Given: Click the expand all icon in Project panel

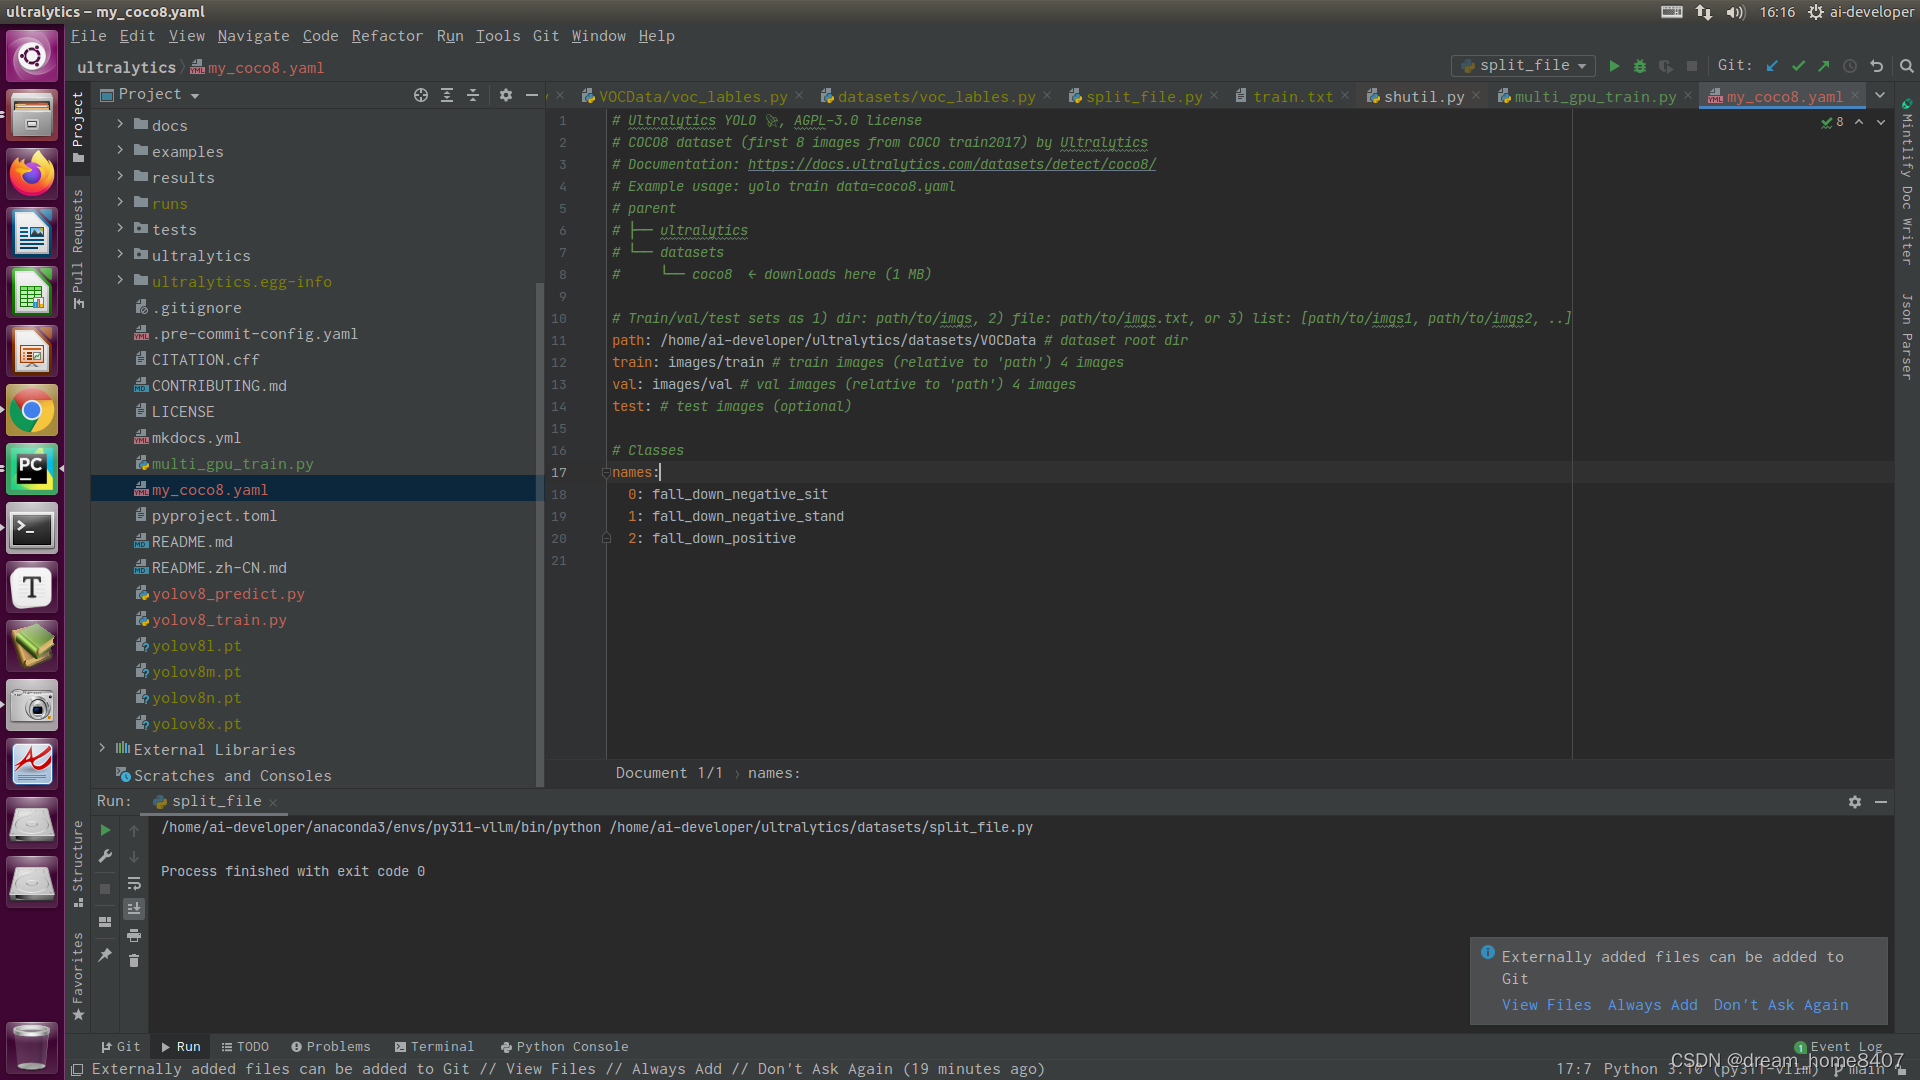Looking at the screenshot, I should coord(447,95).
